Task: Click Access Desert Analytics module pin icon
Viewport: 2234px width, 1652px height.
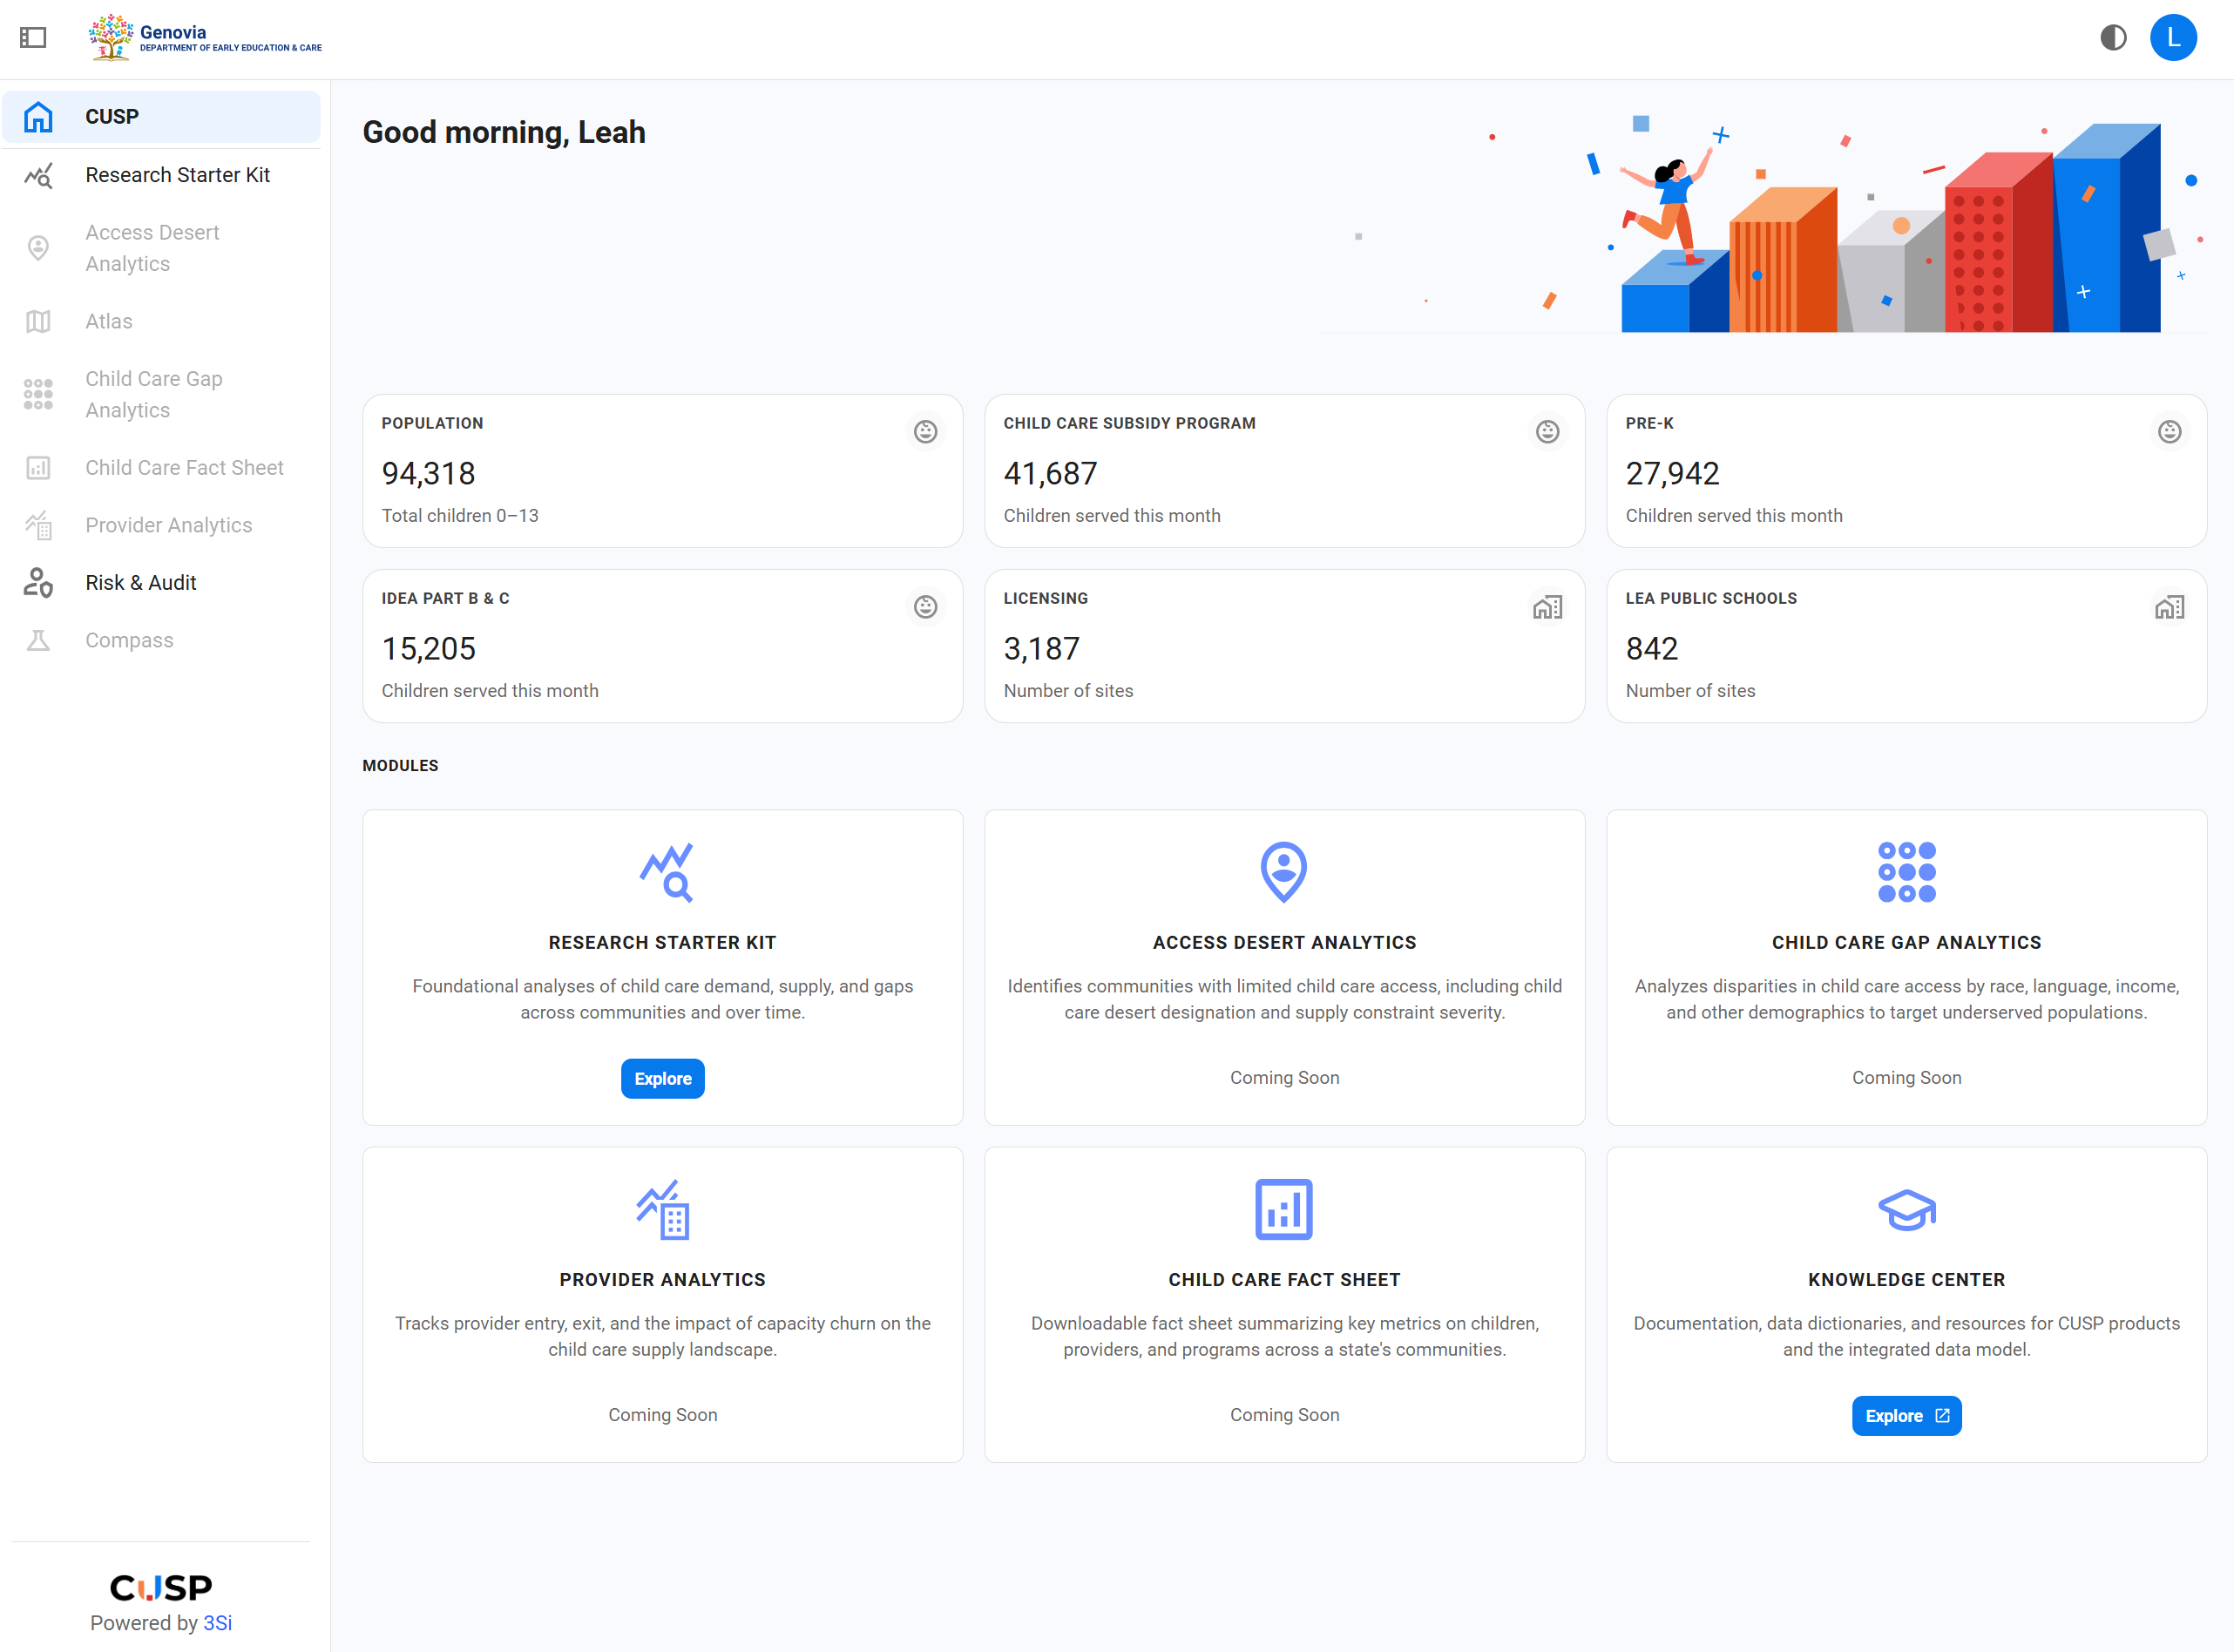Action: pos(1284,872)
